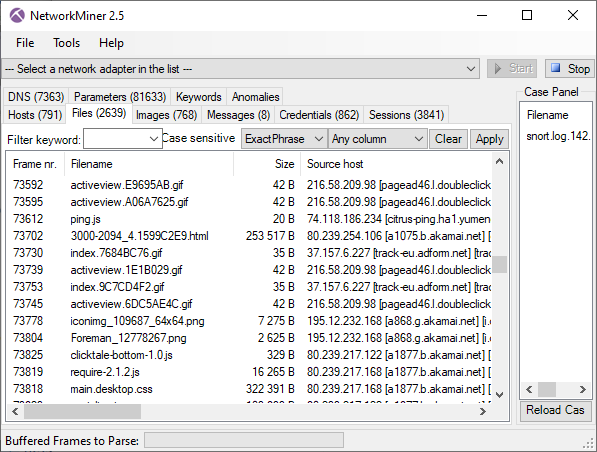597x452 pixels.
Task: Switch to the DNS (7363) tab
Action: (x=36, y=97)
